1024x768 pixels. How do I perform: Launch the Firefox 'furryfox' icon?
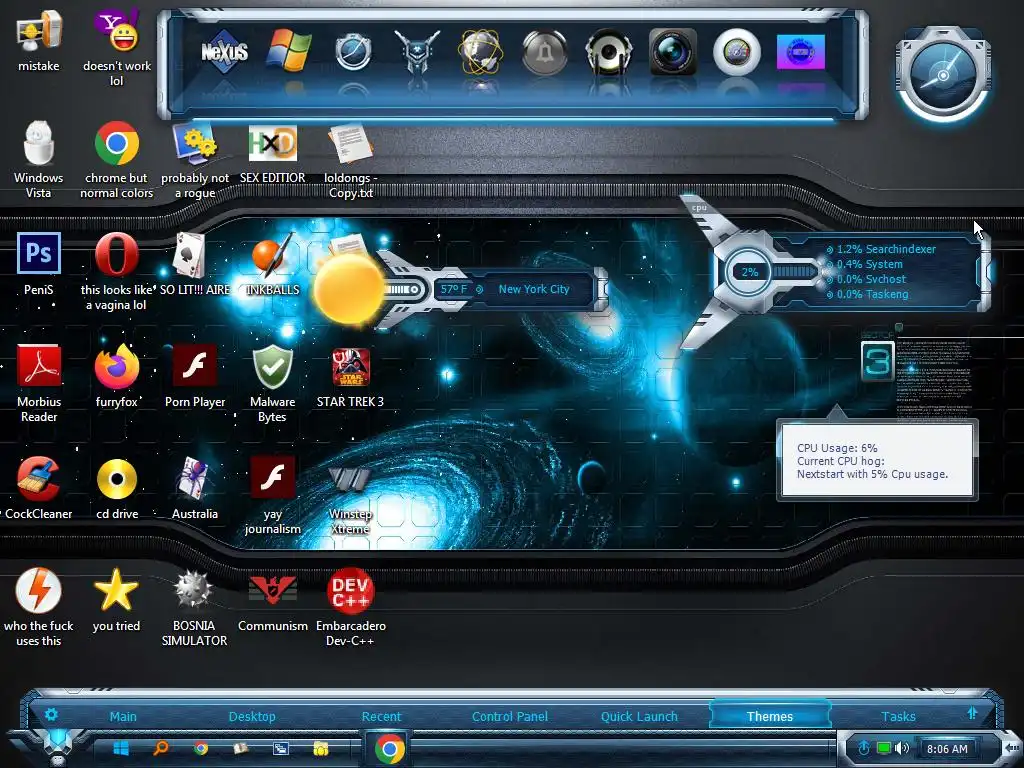[x=117, y=376]
